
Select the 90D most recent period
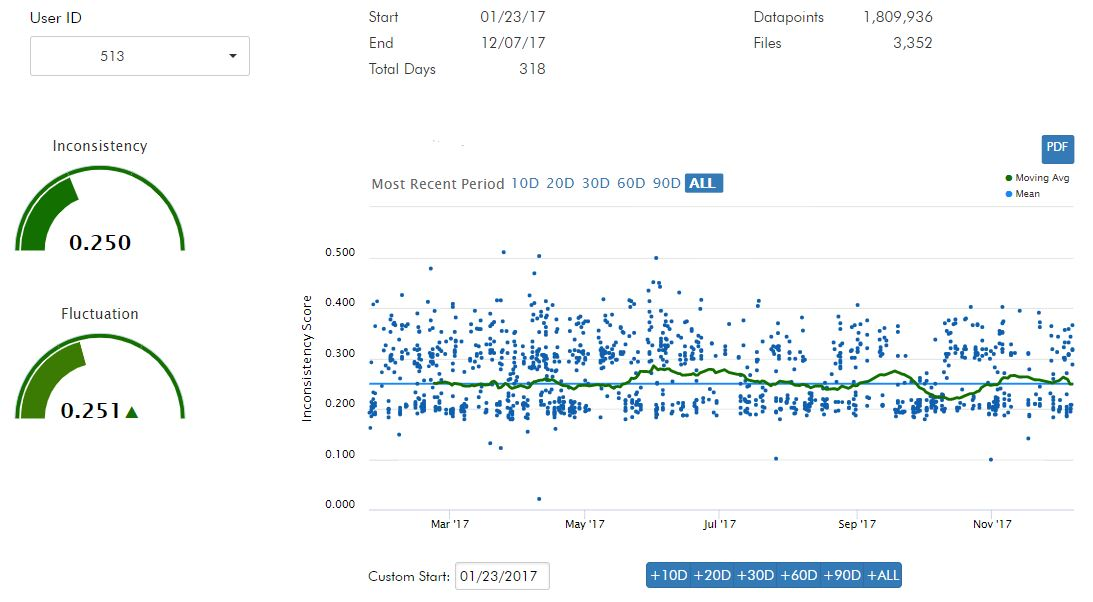[666, 183]
